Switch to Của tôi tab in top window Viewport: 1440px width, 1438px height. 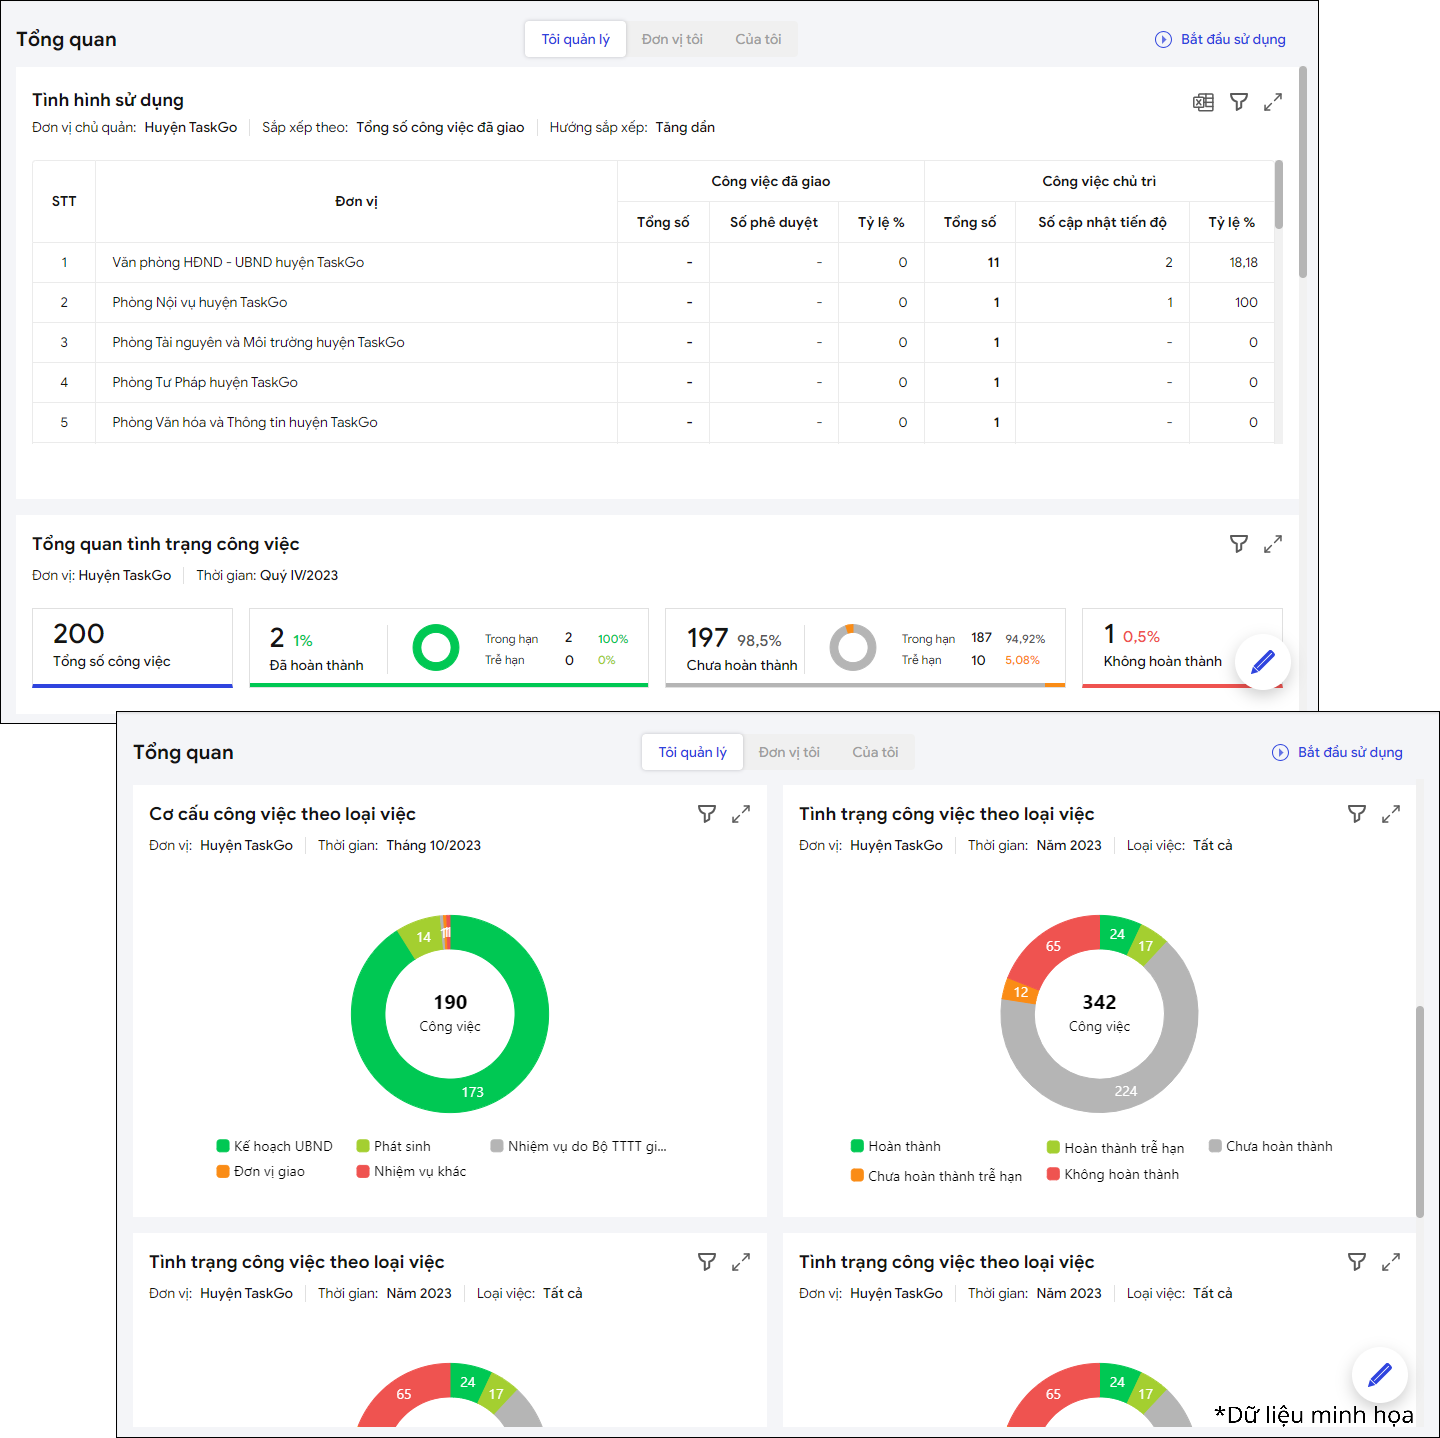(x=758, y=39)
